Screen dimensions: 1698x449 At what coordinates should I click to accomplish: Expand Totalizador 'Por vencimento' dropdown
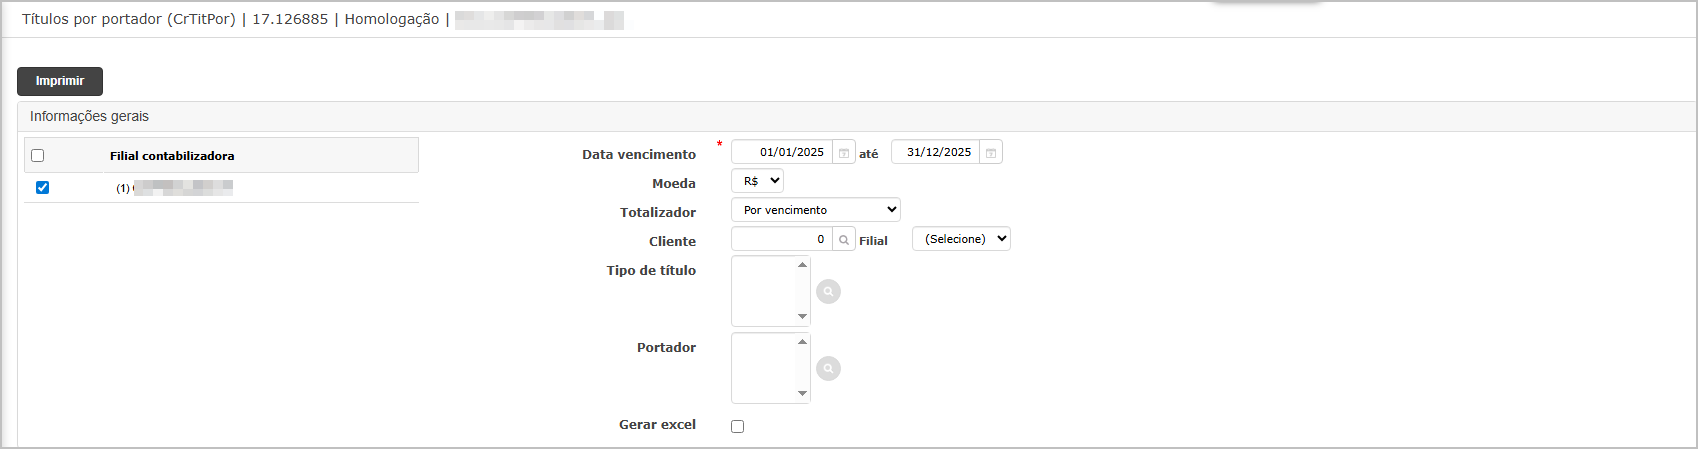pos(816,210)
